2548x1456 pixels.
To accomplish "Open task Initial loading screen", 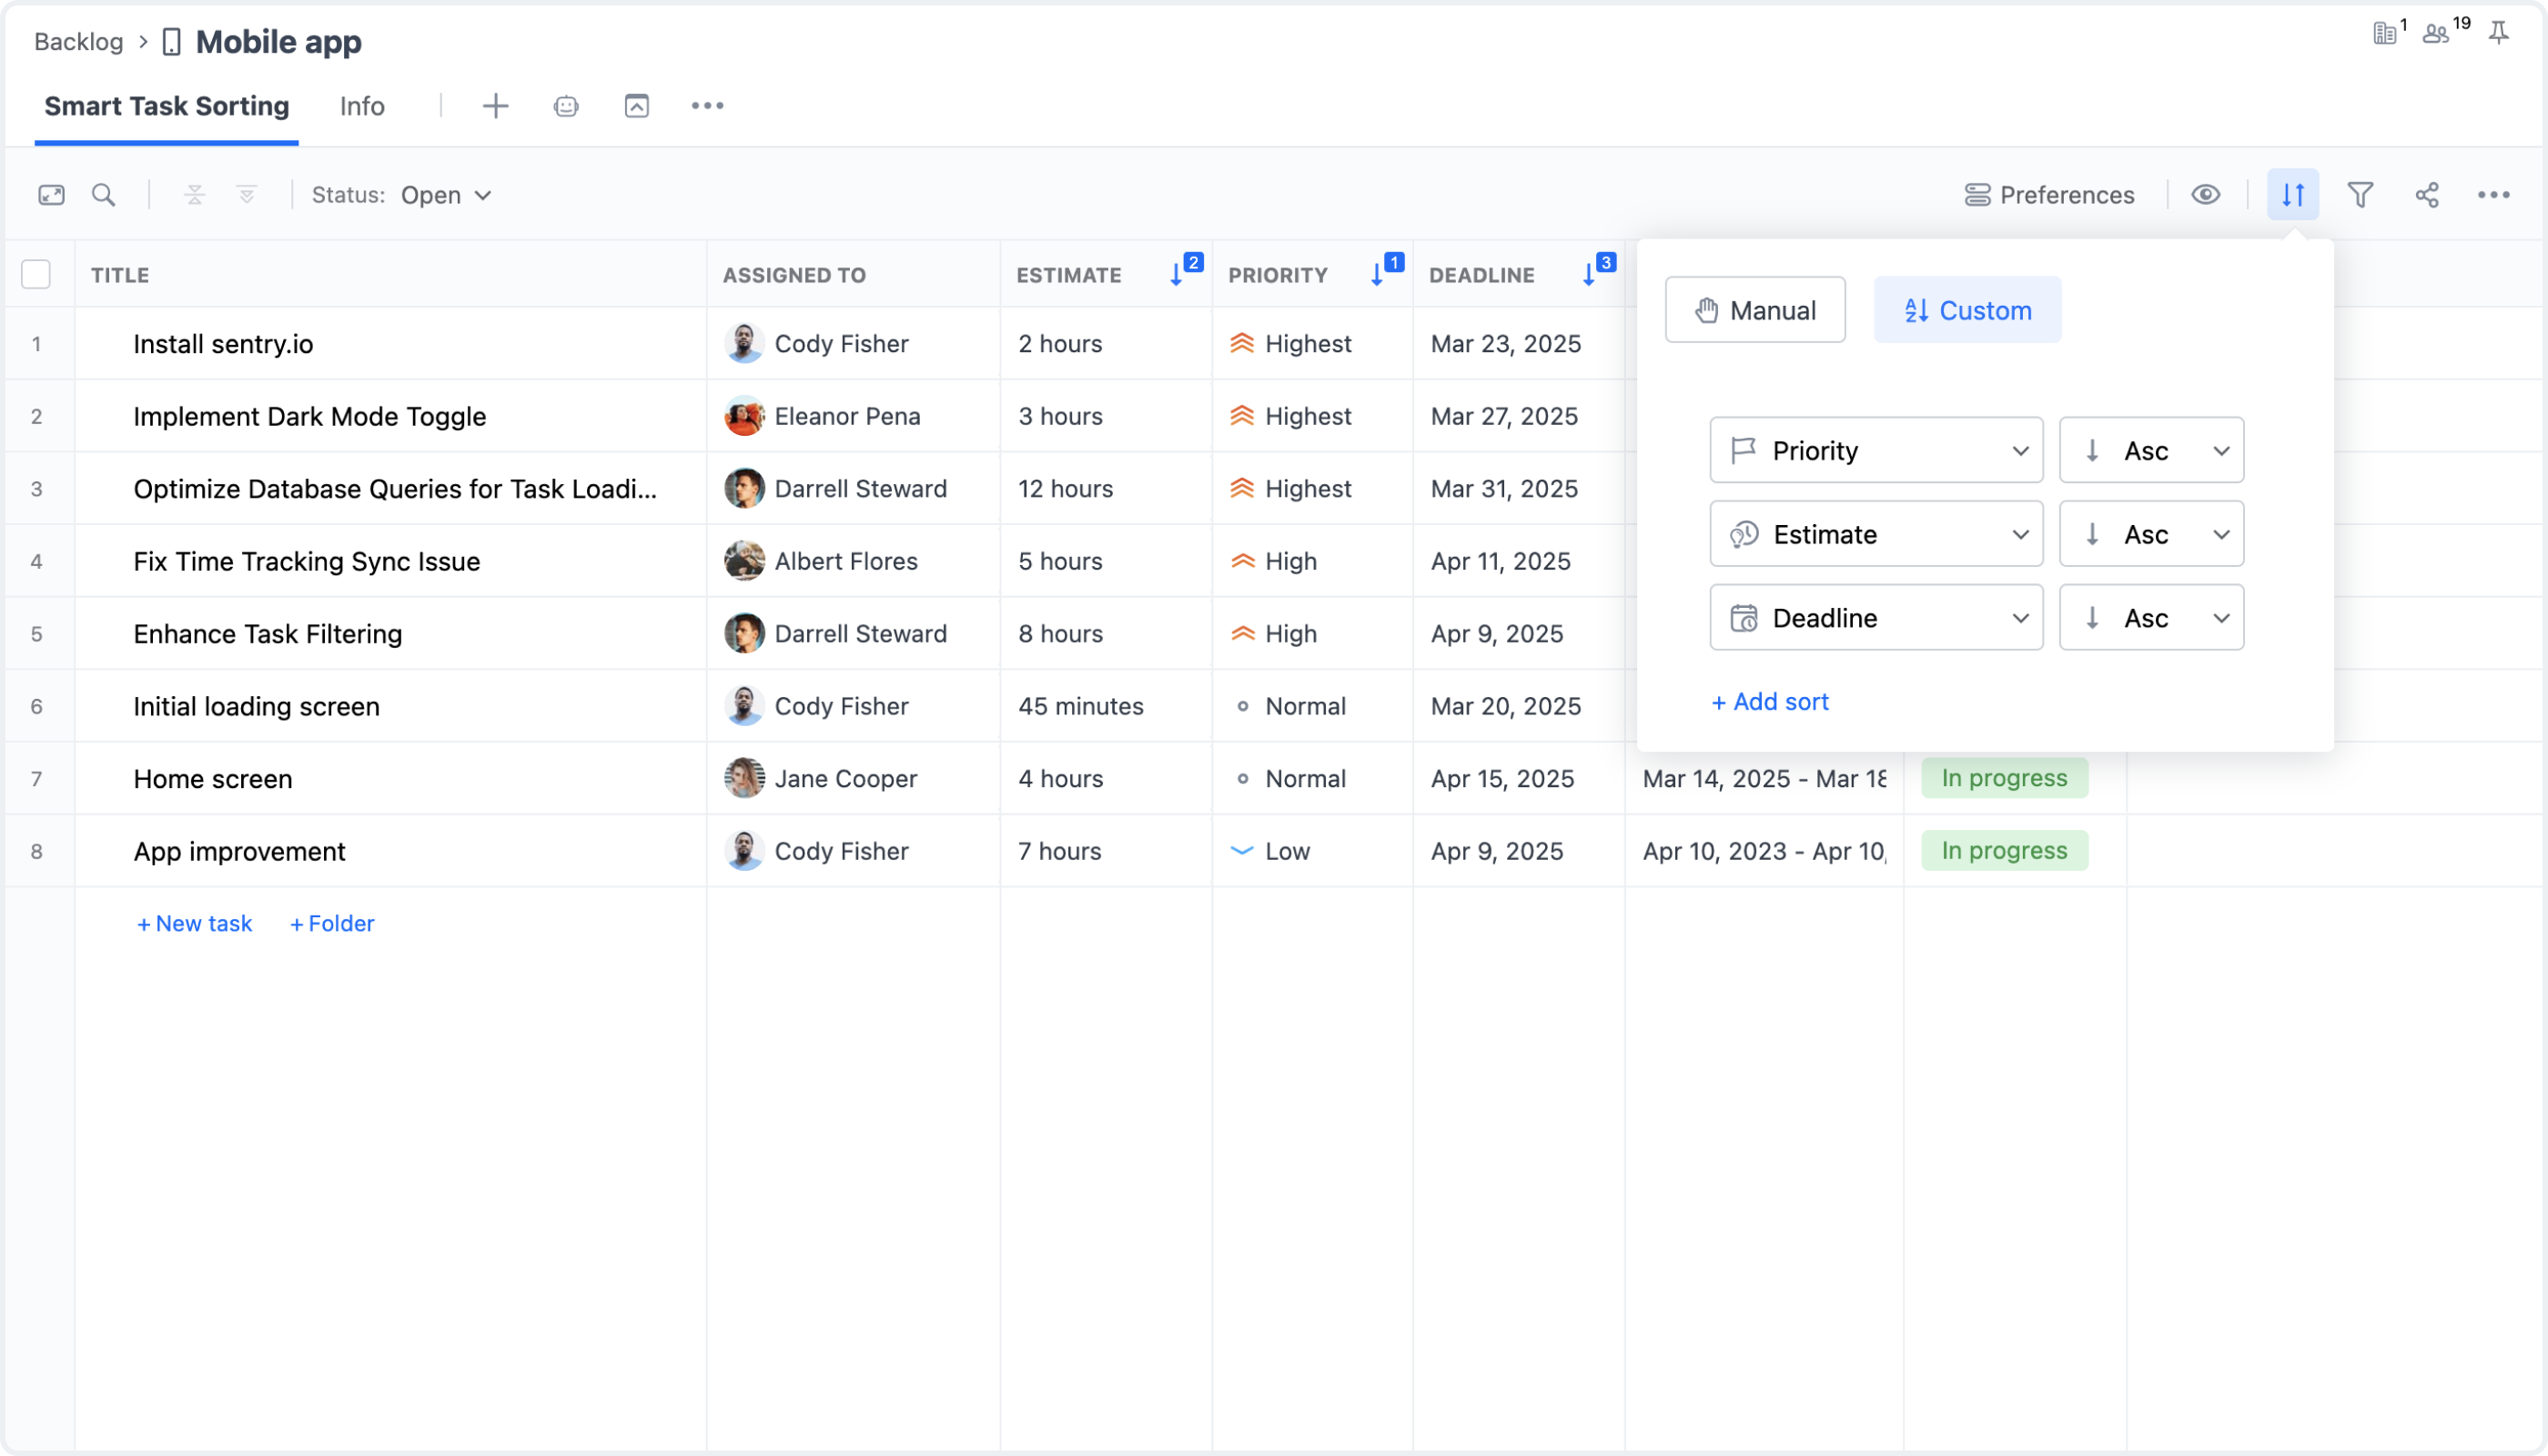I will click(x=257, y=707).
